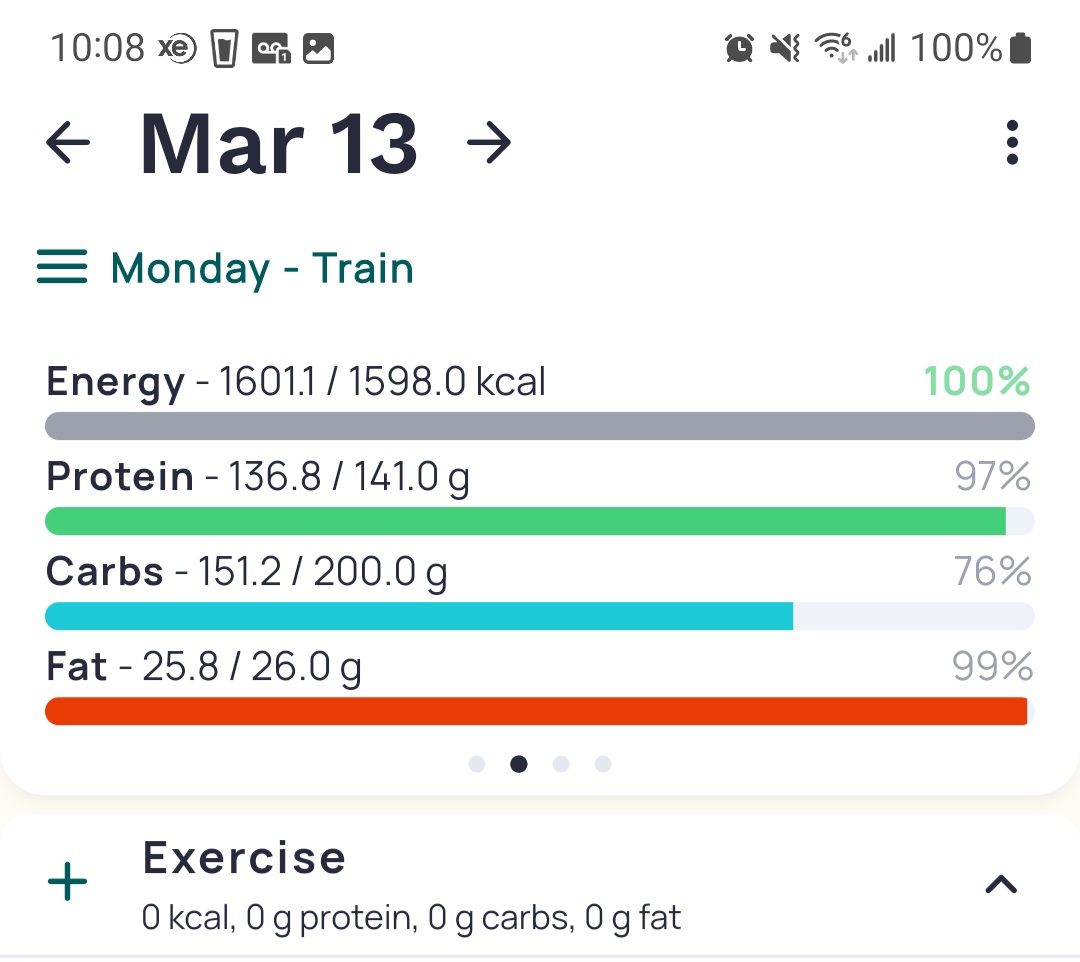Viewport: 1080px width, 962px height.
Task: Tap the Protein 136.8 / 141.0 g row
Action: click(x=539, y=495)
